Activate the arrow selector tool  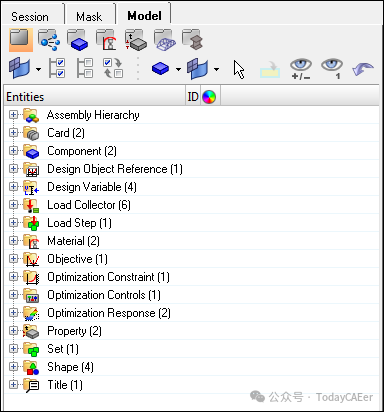pos(239,69)
